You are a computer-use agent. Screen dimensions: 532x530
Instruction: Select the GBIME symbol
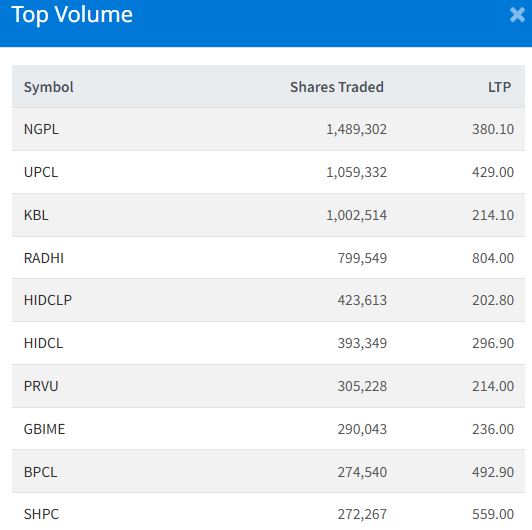(44, 429)
